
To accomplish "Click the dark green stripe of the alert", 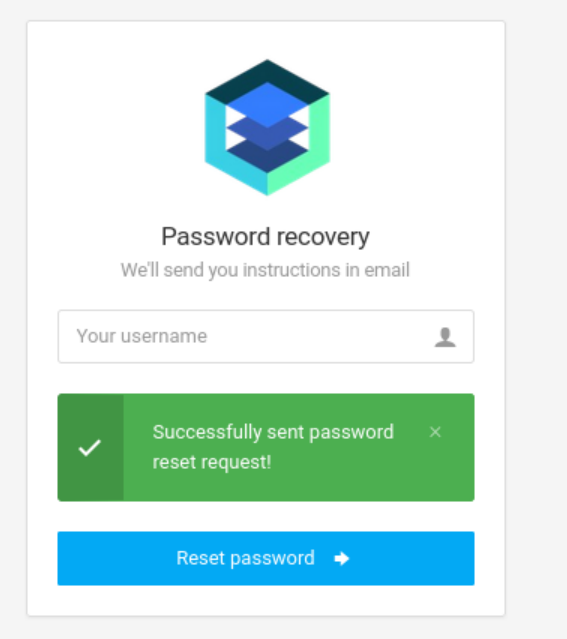I will pos(90,447).
